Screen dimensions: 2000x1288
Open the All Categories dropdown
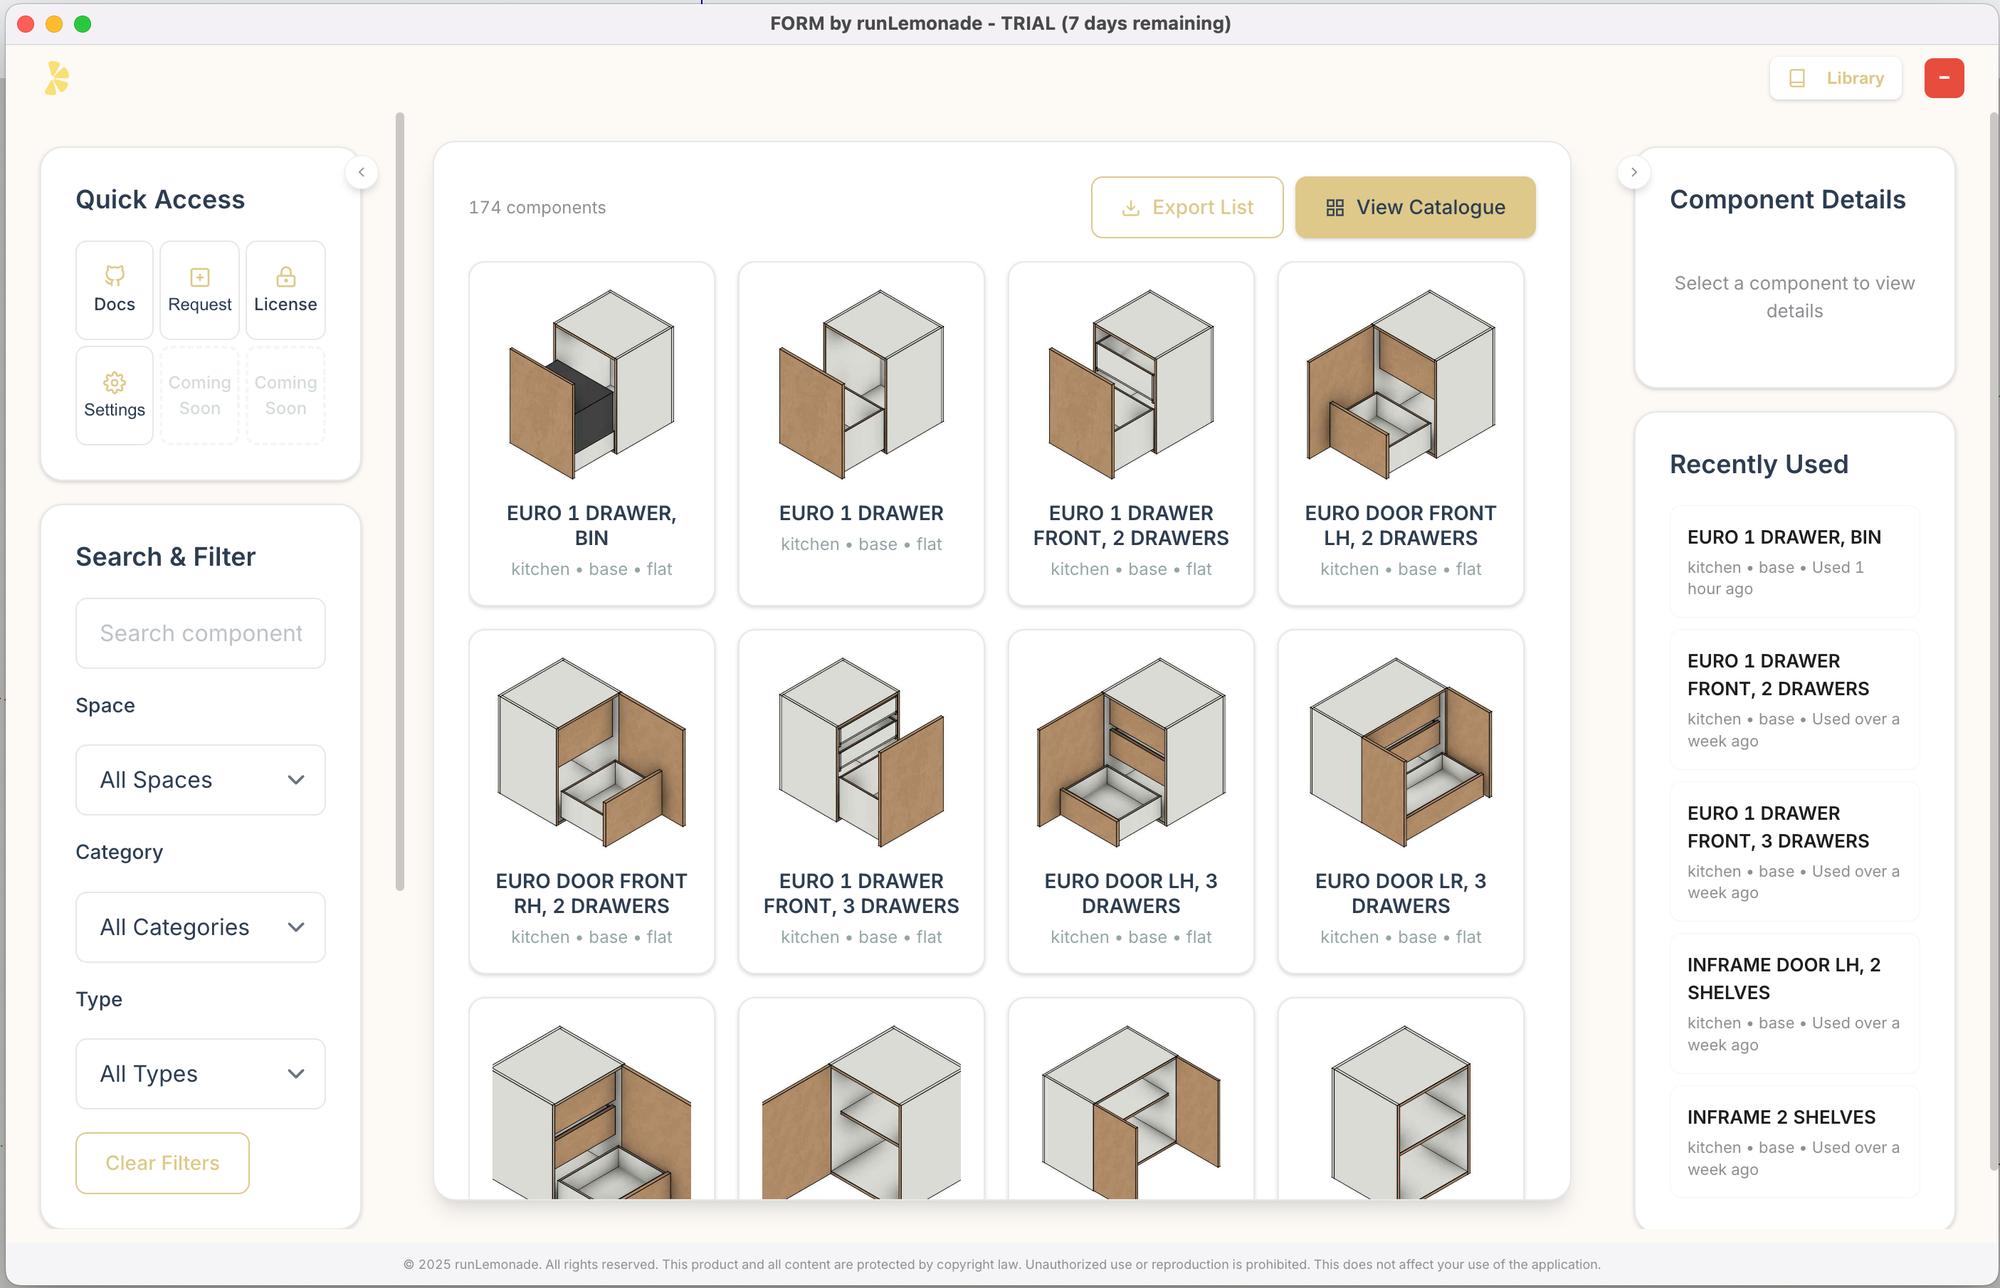click(200, 927)
